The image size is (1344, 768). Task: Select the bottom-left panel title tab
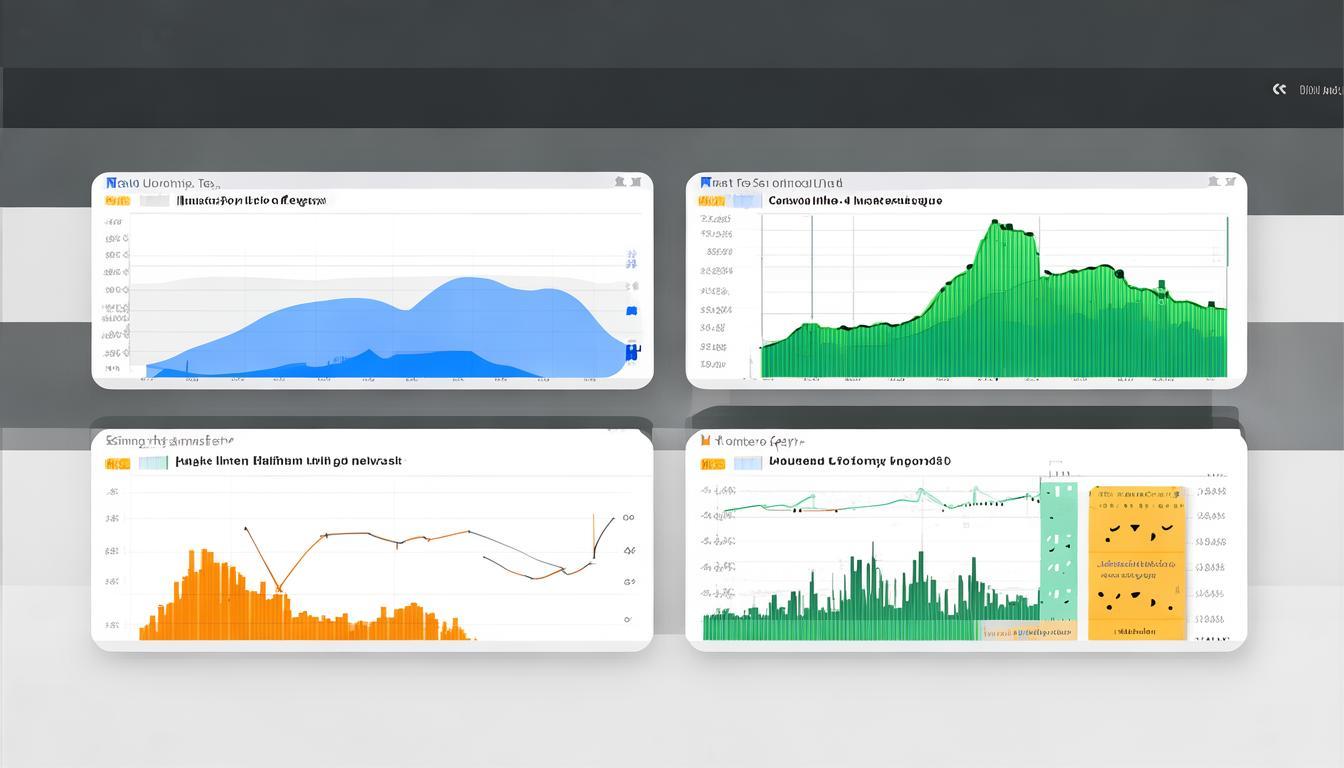coord(170,441)
